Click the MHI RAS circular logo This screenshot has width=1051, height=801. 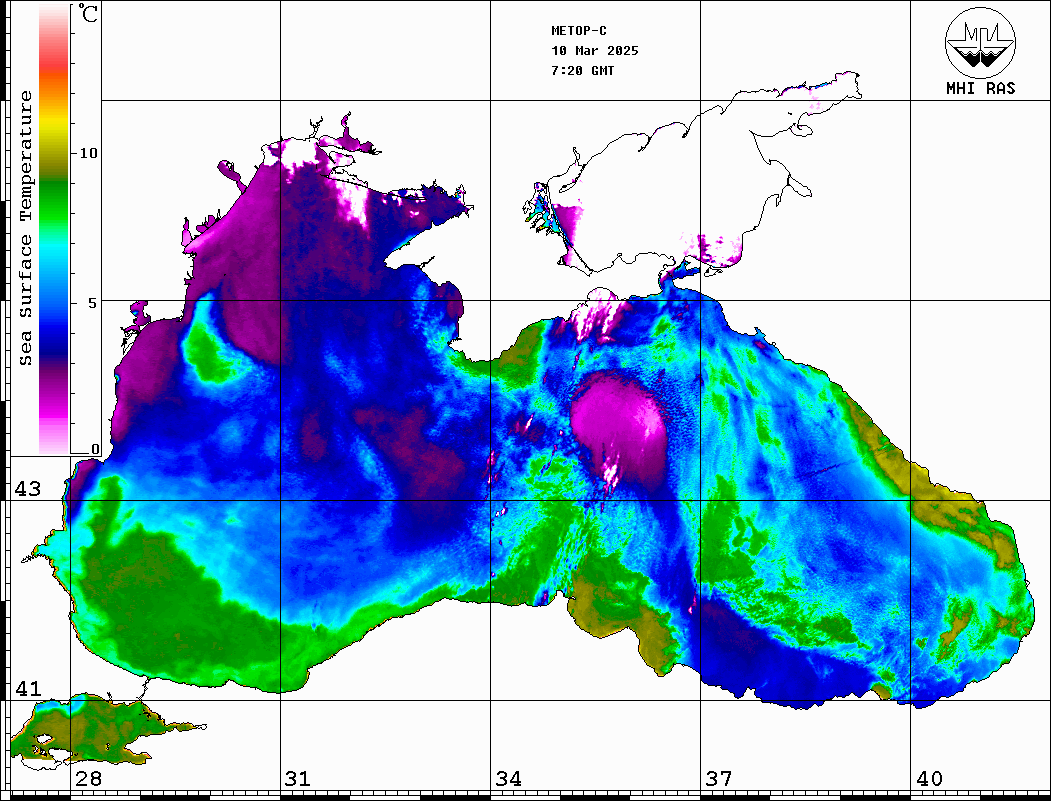[981, 42]
